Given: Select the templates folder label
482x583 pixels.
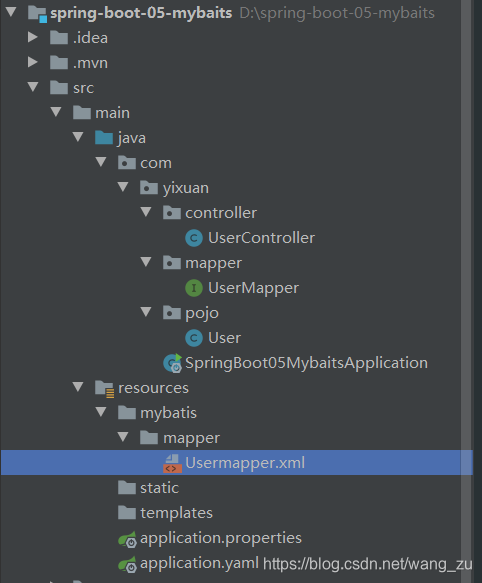Looking at the screenshot, I should (176, 513).
